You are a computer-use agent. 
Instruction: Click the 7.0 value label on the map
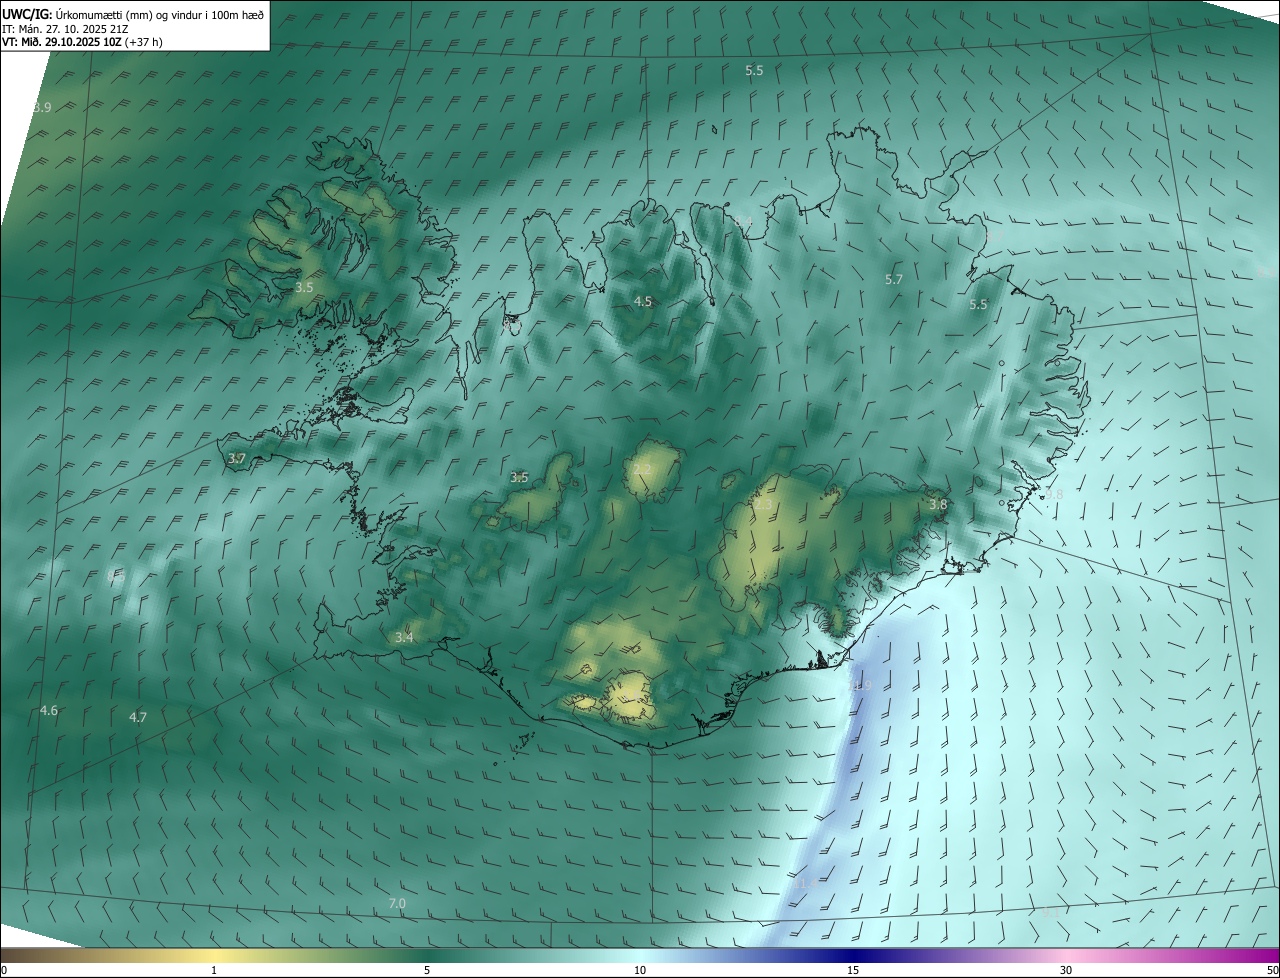(397, 904)
